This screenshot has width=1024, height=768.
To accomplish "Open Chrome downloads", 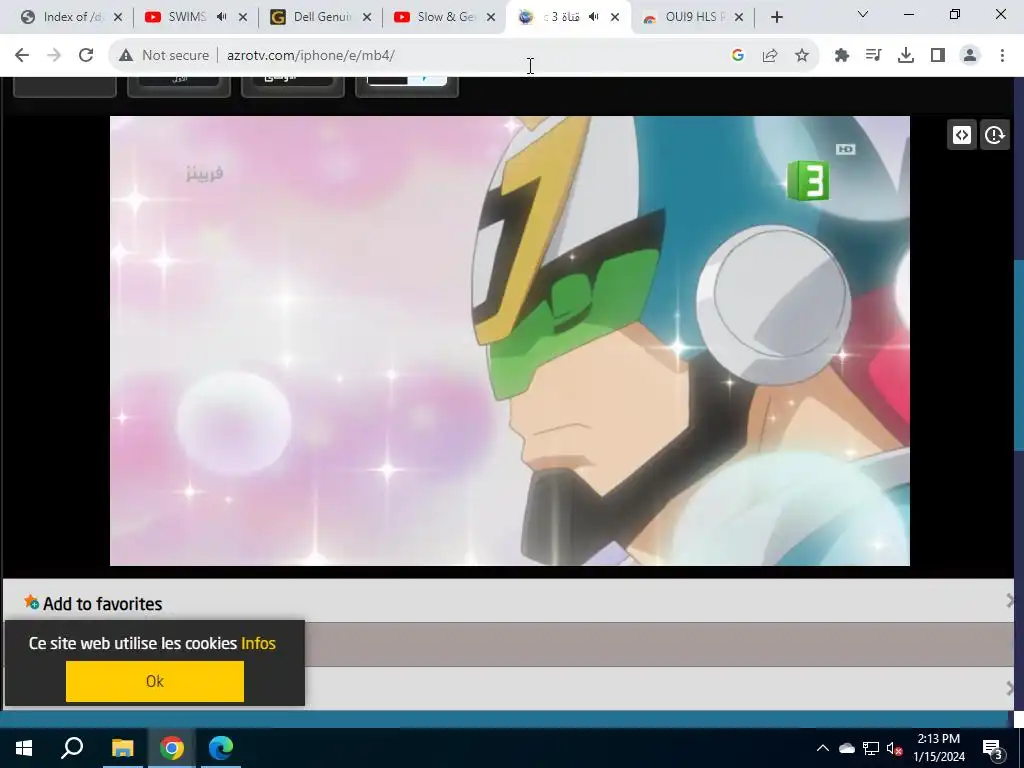I will [x=906, y=56].
